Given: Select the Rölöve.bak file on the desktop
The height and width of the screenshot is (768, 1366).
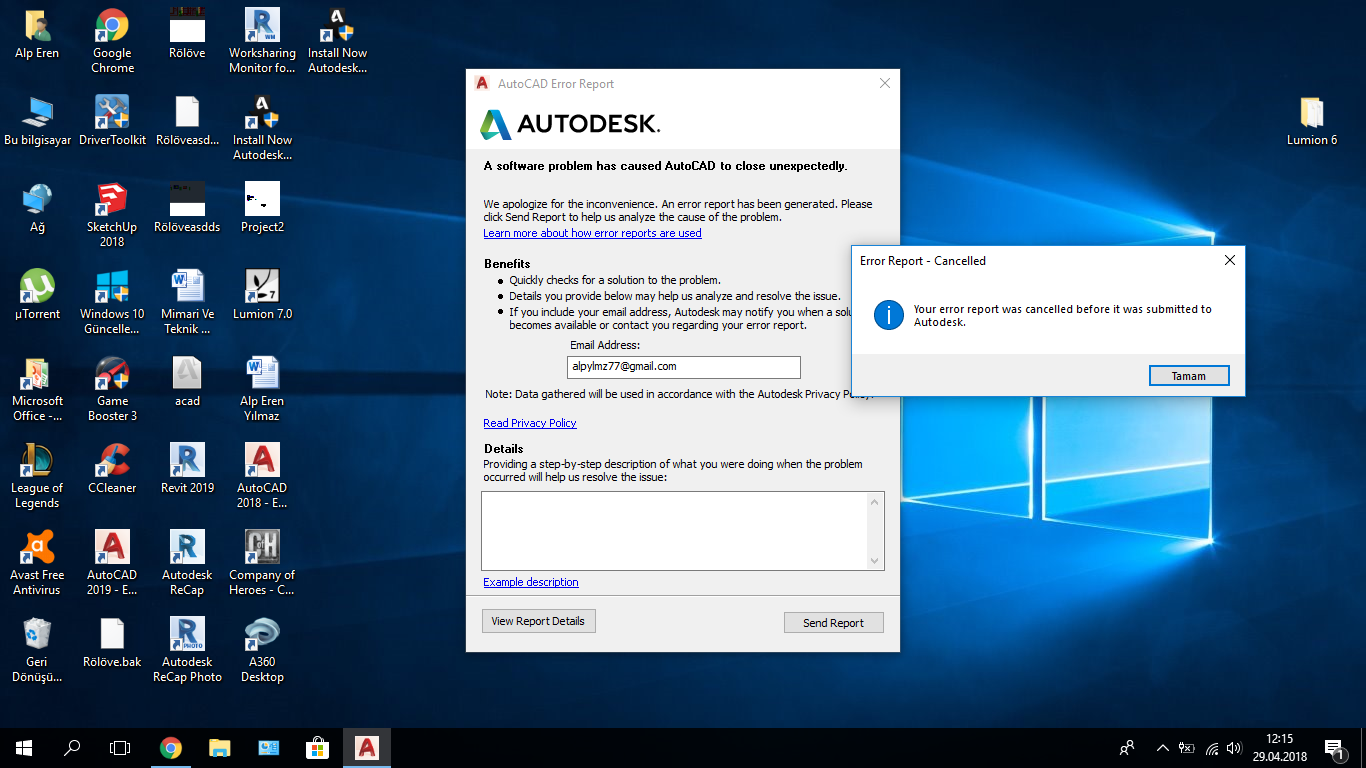Looking at the screenshot, I should (x=112, y=643).
